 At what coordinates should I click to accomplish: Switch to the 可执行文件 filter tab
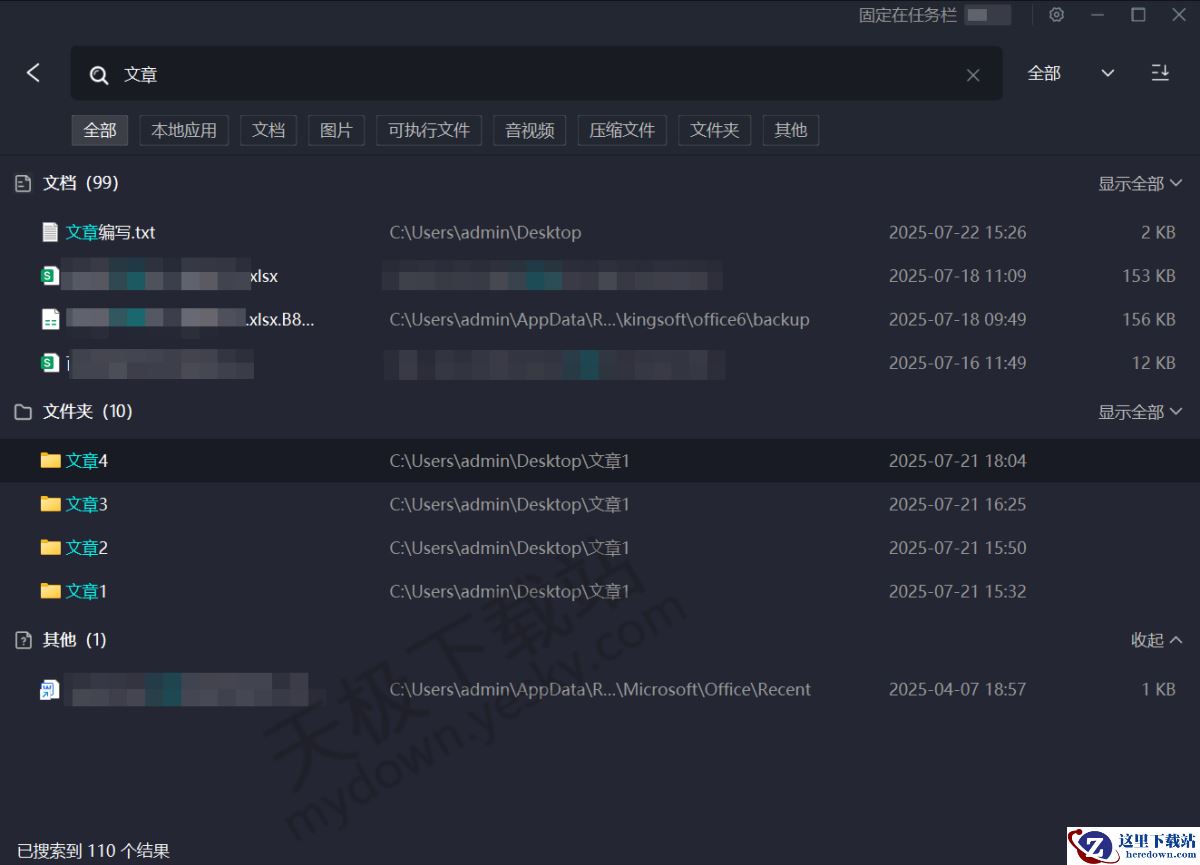coord(428,130)
